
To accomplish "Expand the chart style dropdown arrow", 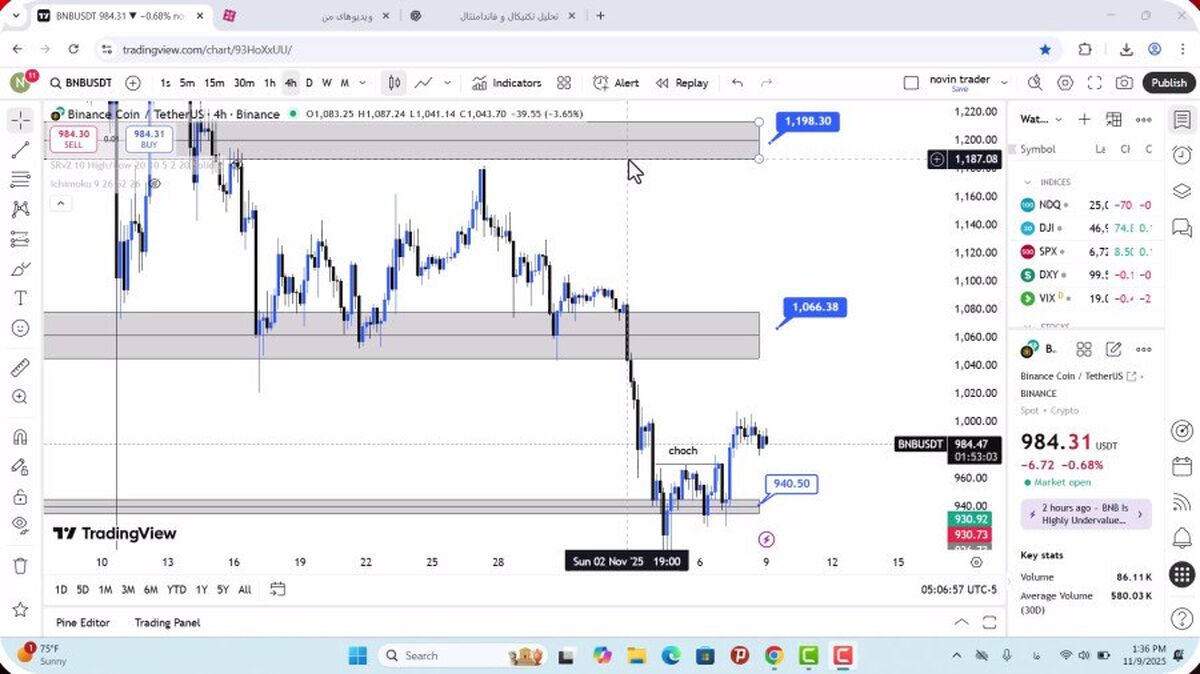I will pyautogui.click(x=447, y=83).
